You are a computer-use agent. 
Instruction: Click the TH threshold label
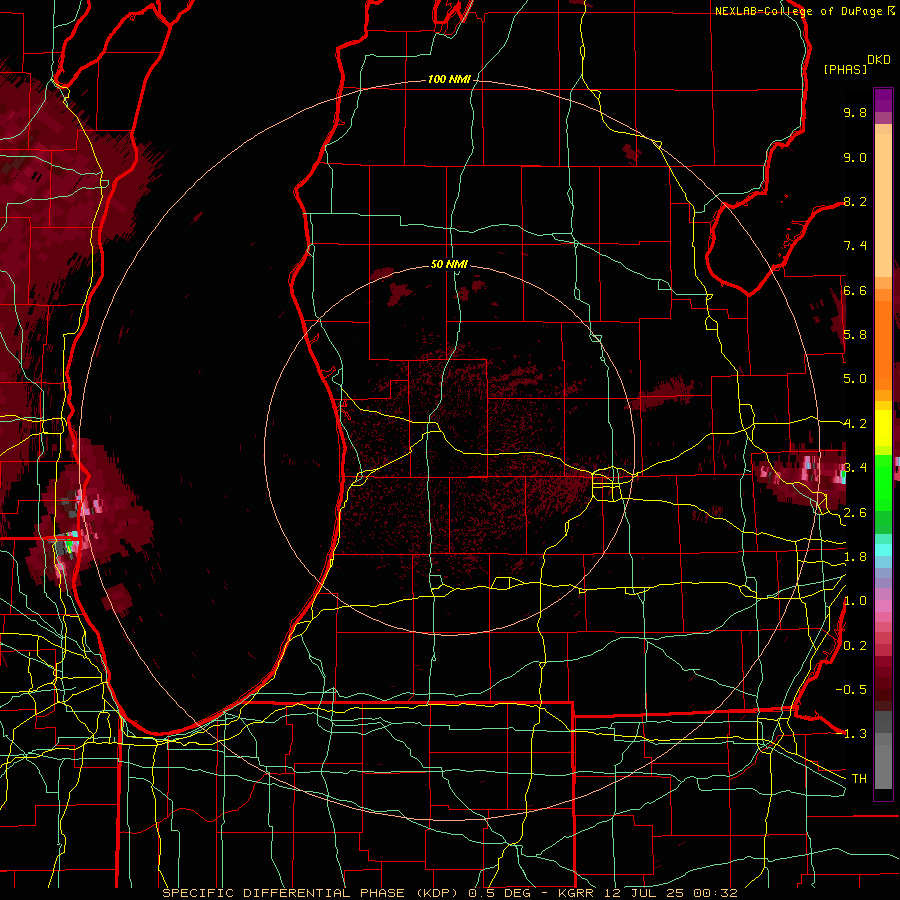[859, 779]
